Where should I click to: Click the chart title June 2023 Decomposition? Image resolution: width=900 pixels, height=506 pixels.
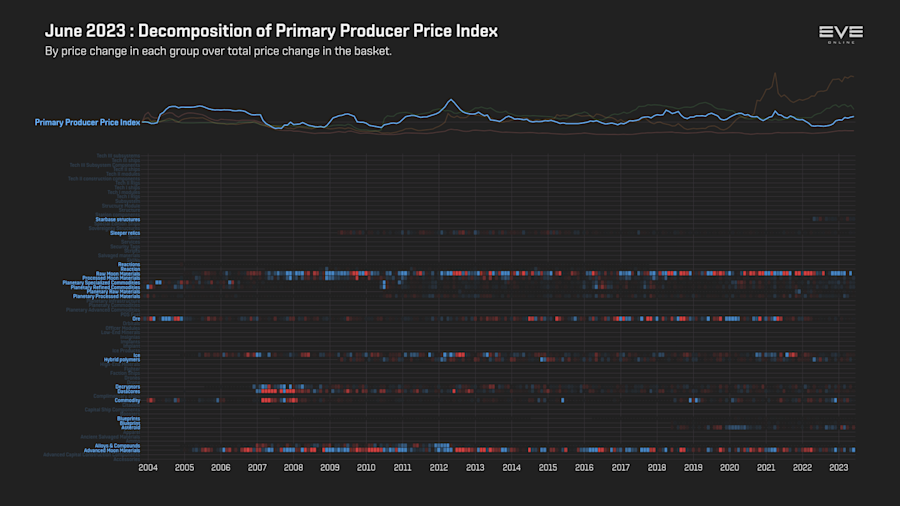pos(271,31)
